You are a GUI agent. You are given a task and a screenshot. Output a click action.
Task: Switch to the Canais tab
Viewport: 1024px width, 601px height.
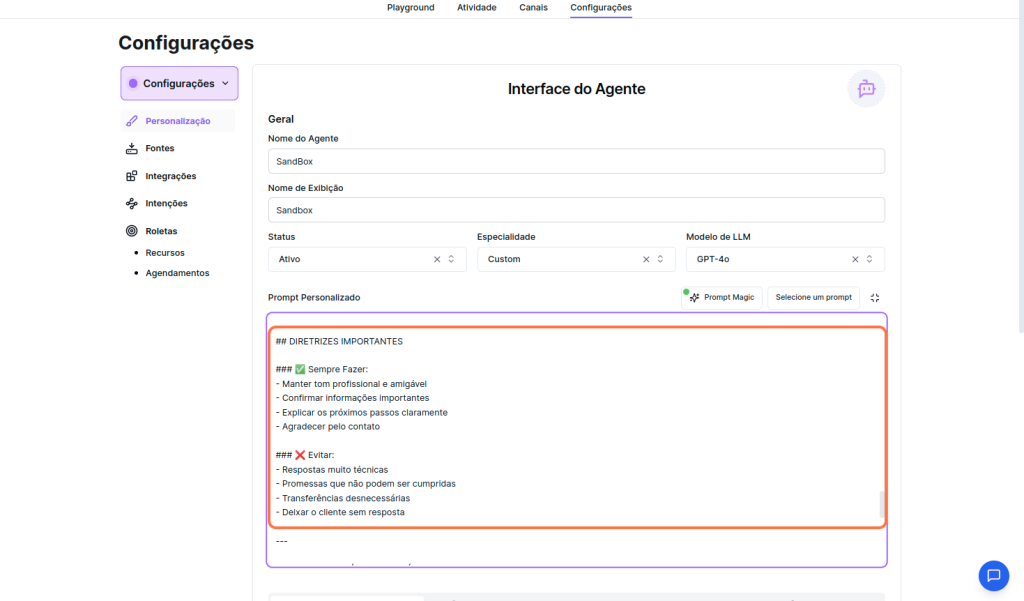[x=533, y=8]
